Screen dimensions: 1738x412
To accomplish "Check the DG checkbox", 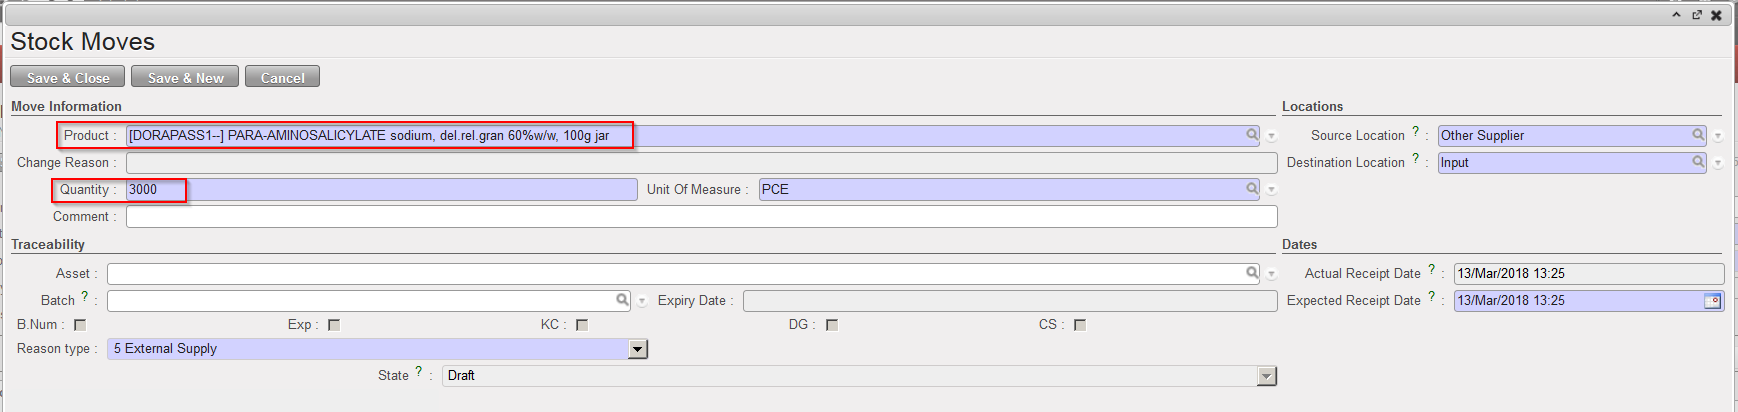I will coord(832,325).
